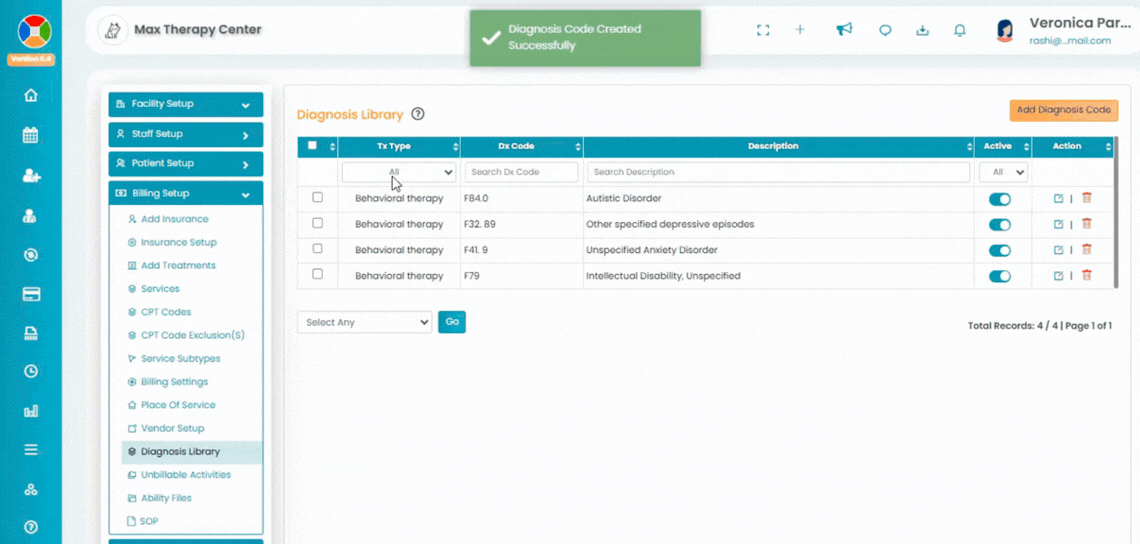Click the Go button
This screenshot has width=1140, height=544.
tap(451, 321)
